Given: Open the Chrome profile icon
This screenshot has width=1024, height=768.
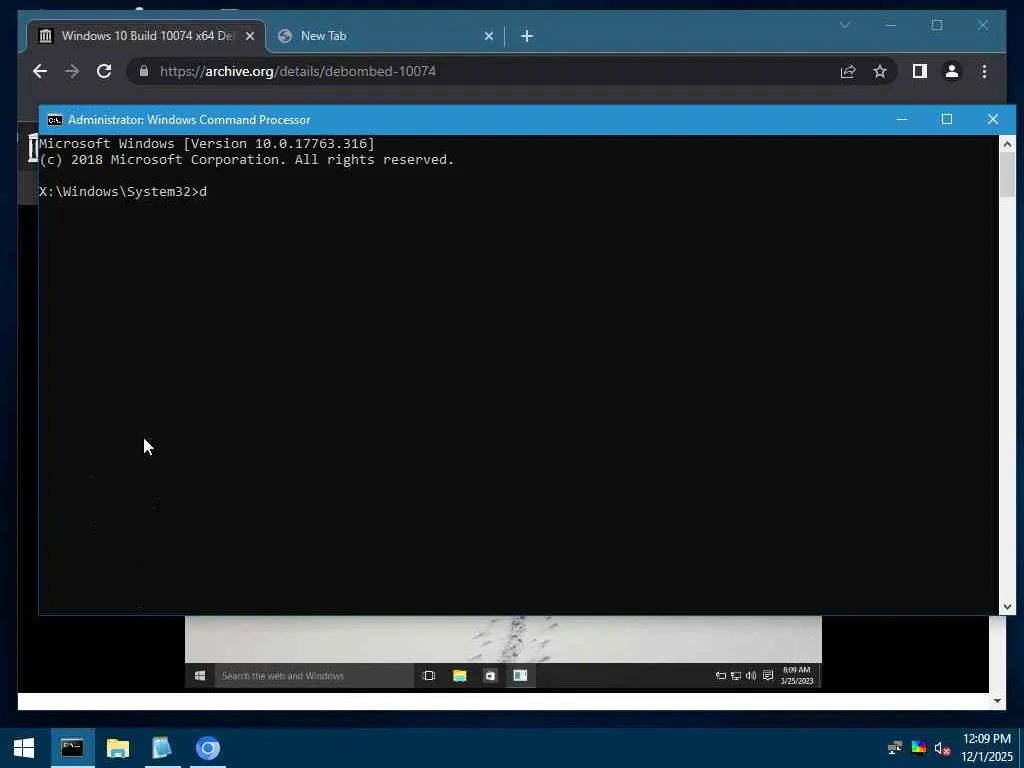Looking at the screenshot, I should [x=952, y=71].
